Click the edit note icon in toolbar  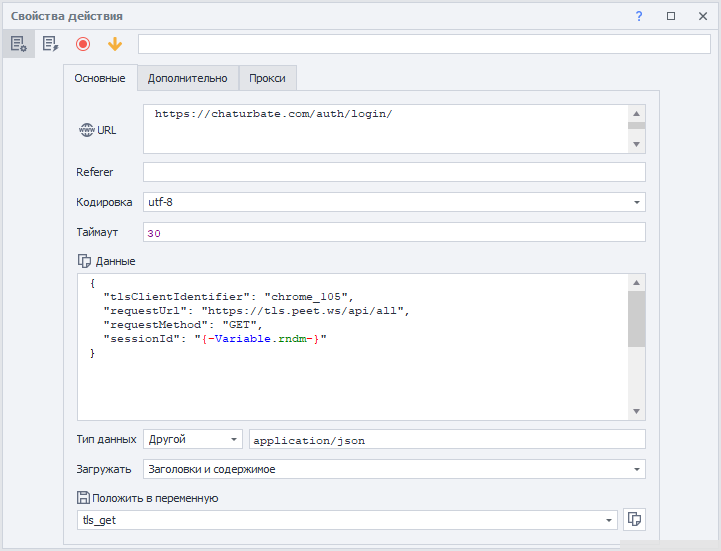(50, 44)
